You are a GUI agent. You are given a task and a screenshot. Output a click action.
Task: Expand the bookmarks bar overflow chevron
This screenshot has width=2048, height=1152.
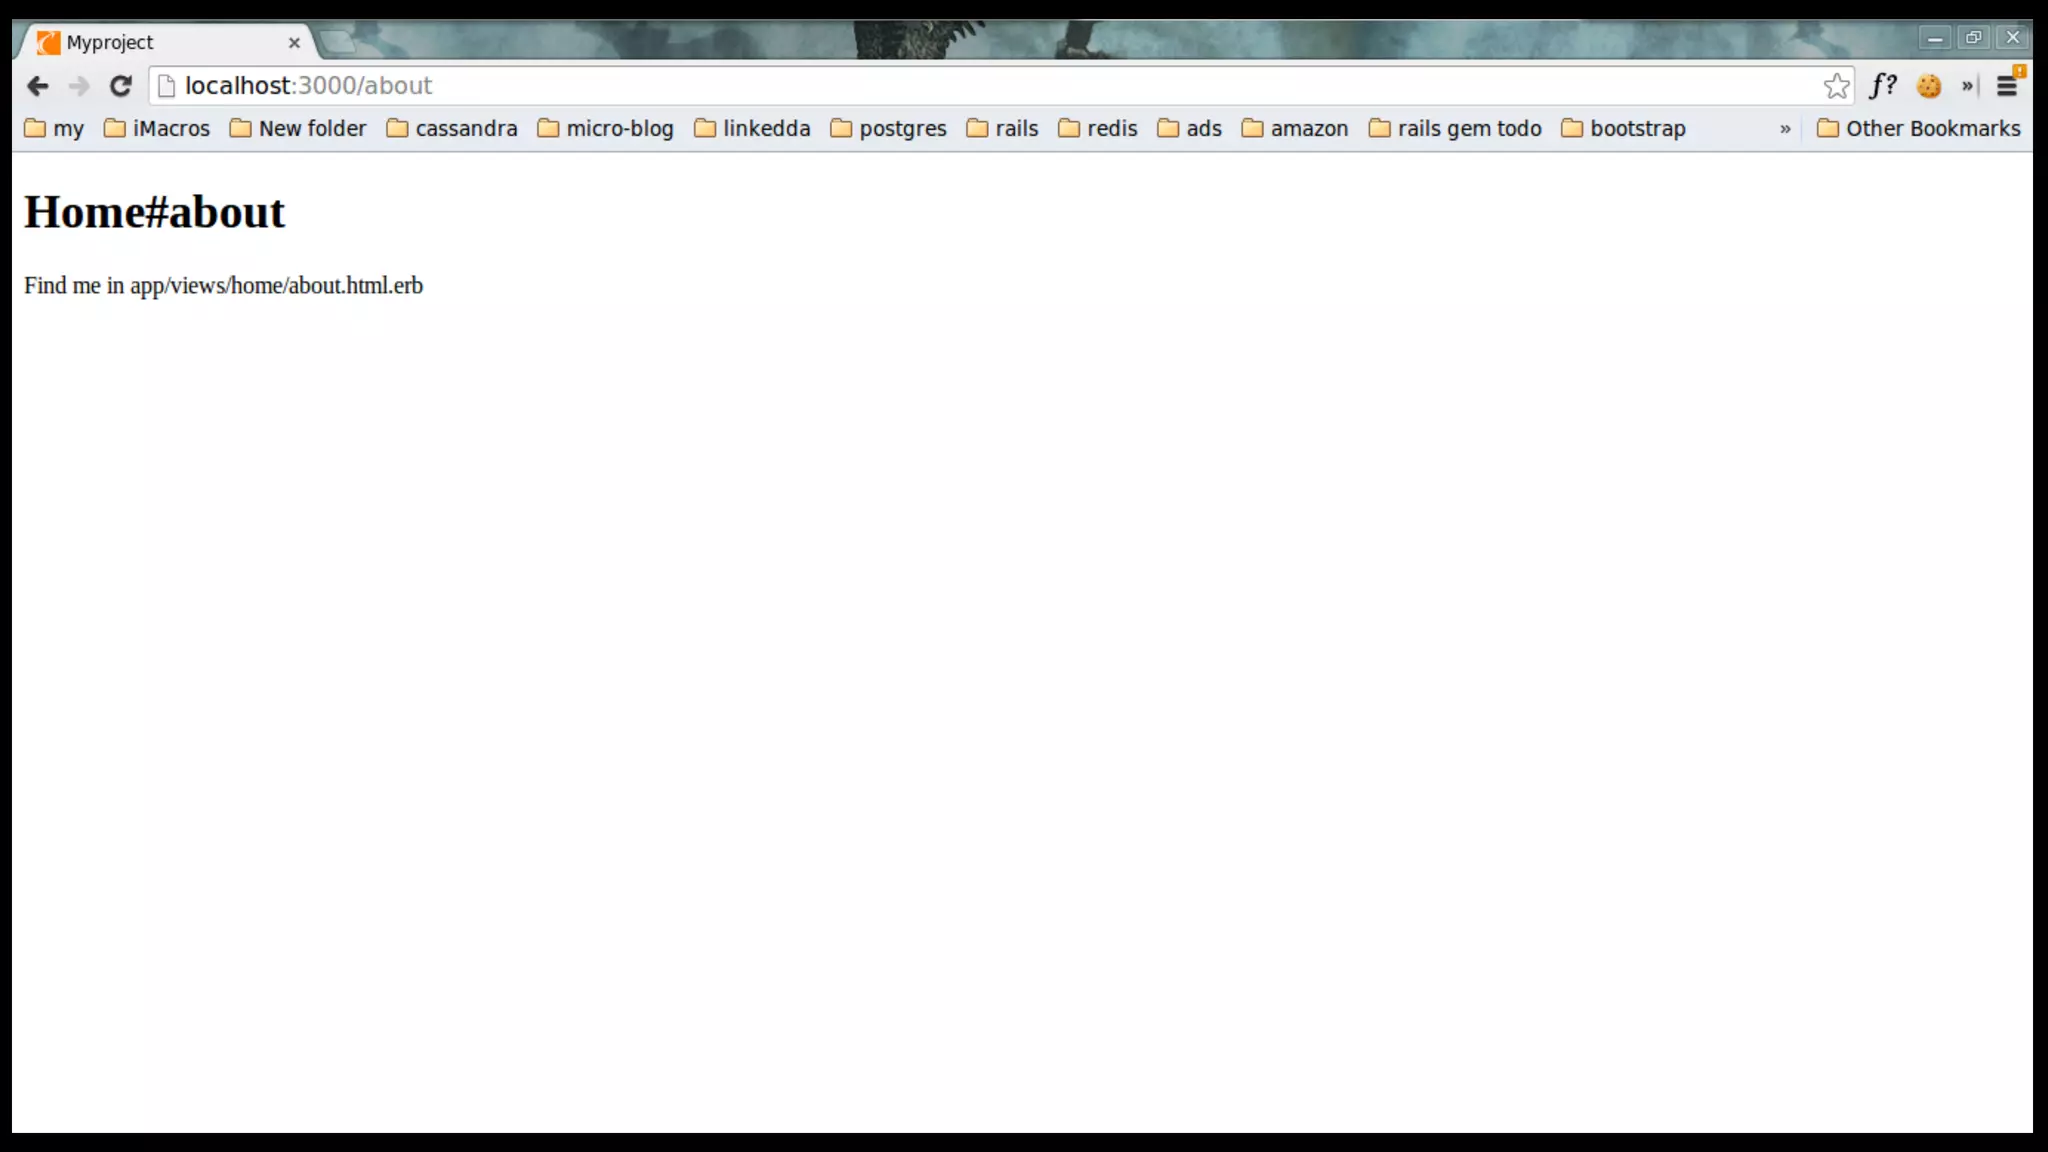coord(1785,129)
